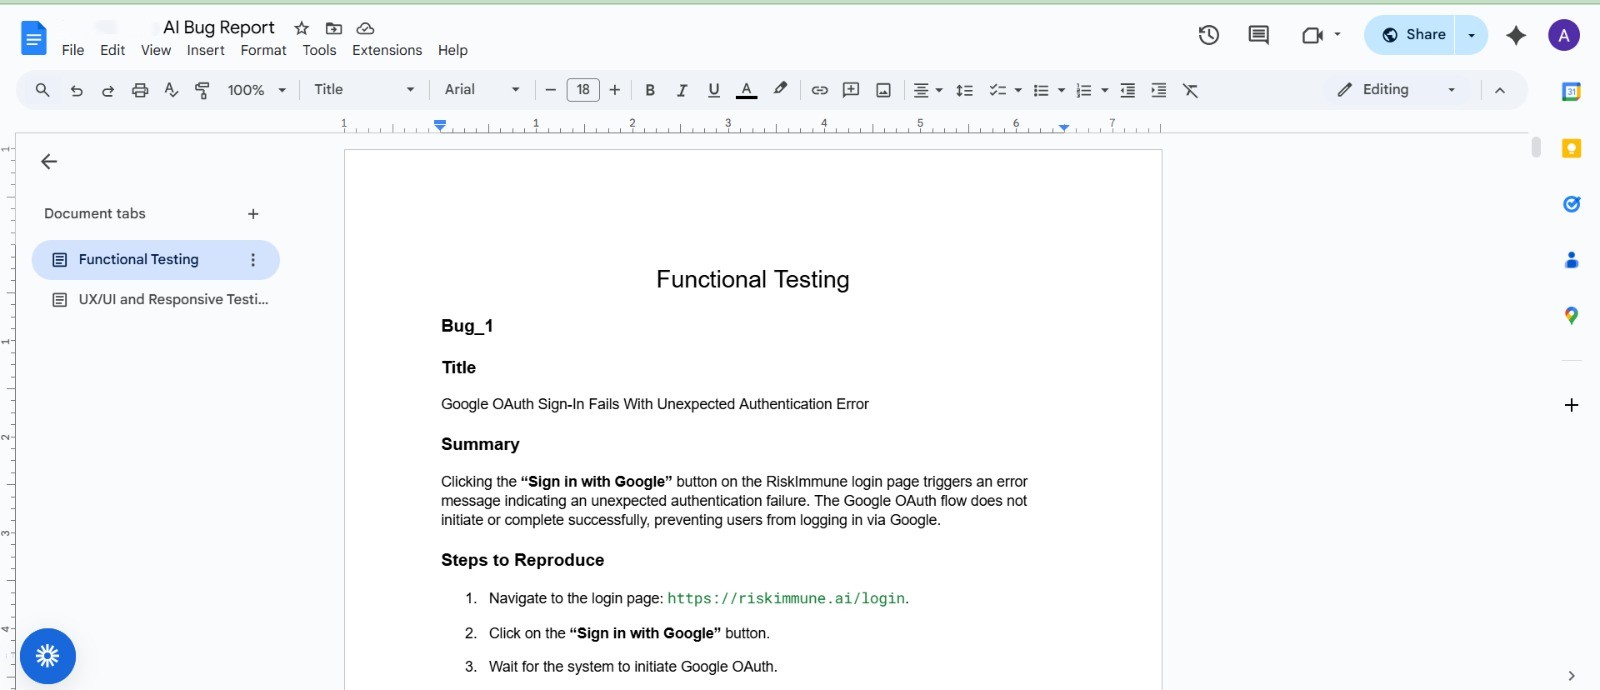Open the riskimmune.ai/login link
This screenshot has width=1600, height=690.
[786, 598]
